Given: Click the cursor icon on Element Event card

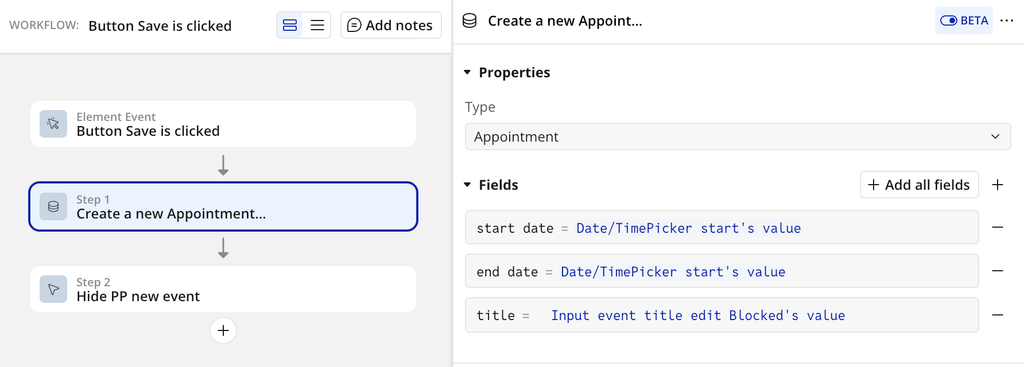Looking at the screenshot, I should pyautogui.click(x=54, y=123).
